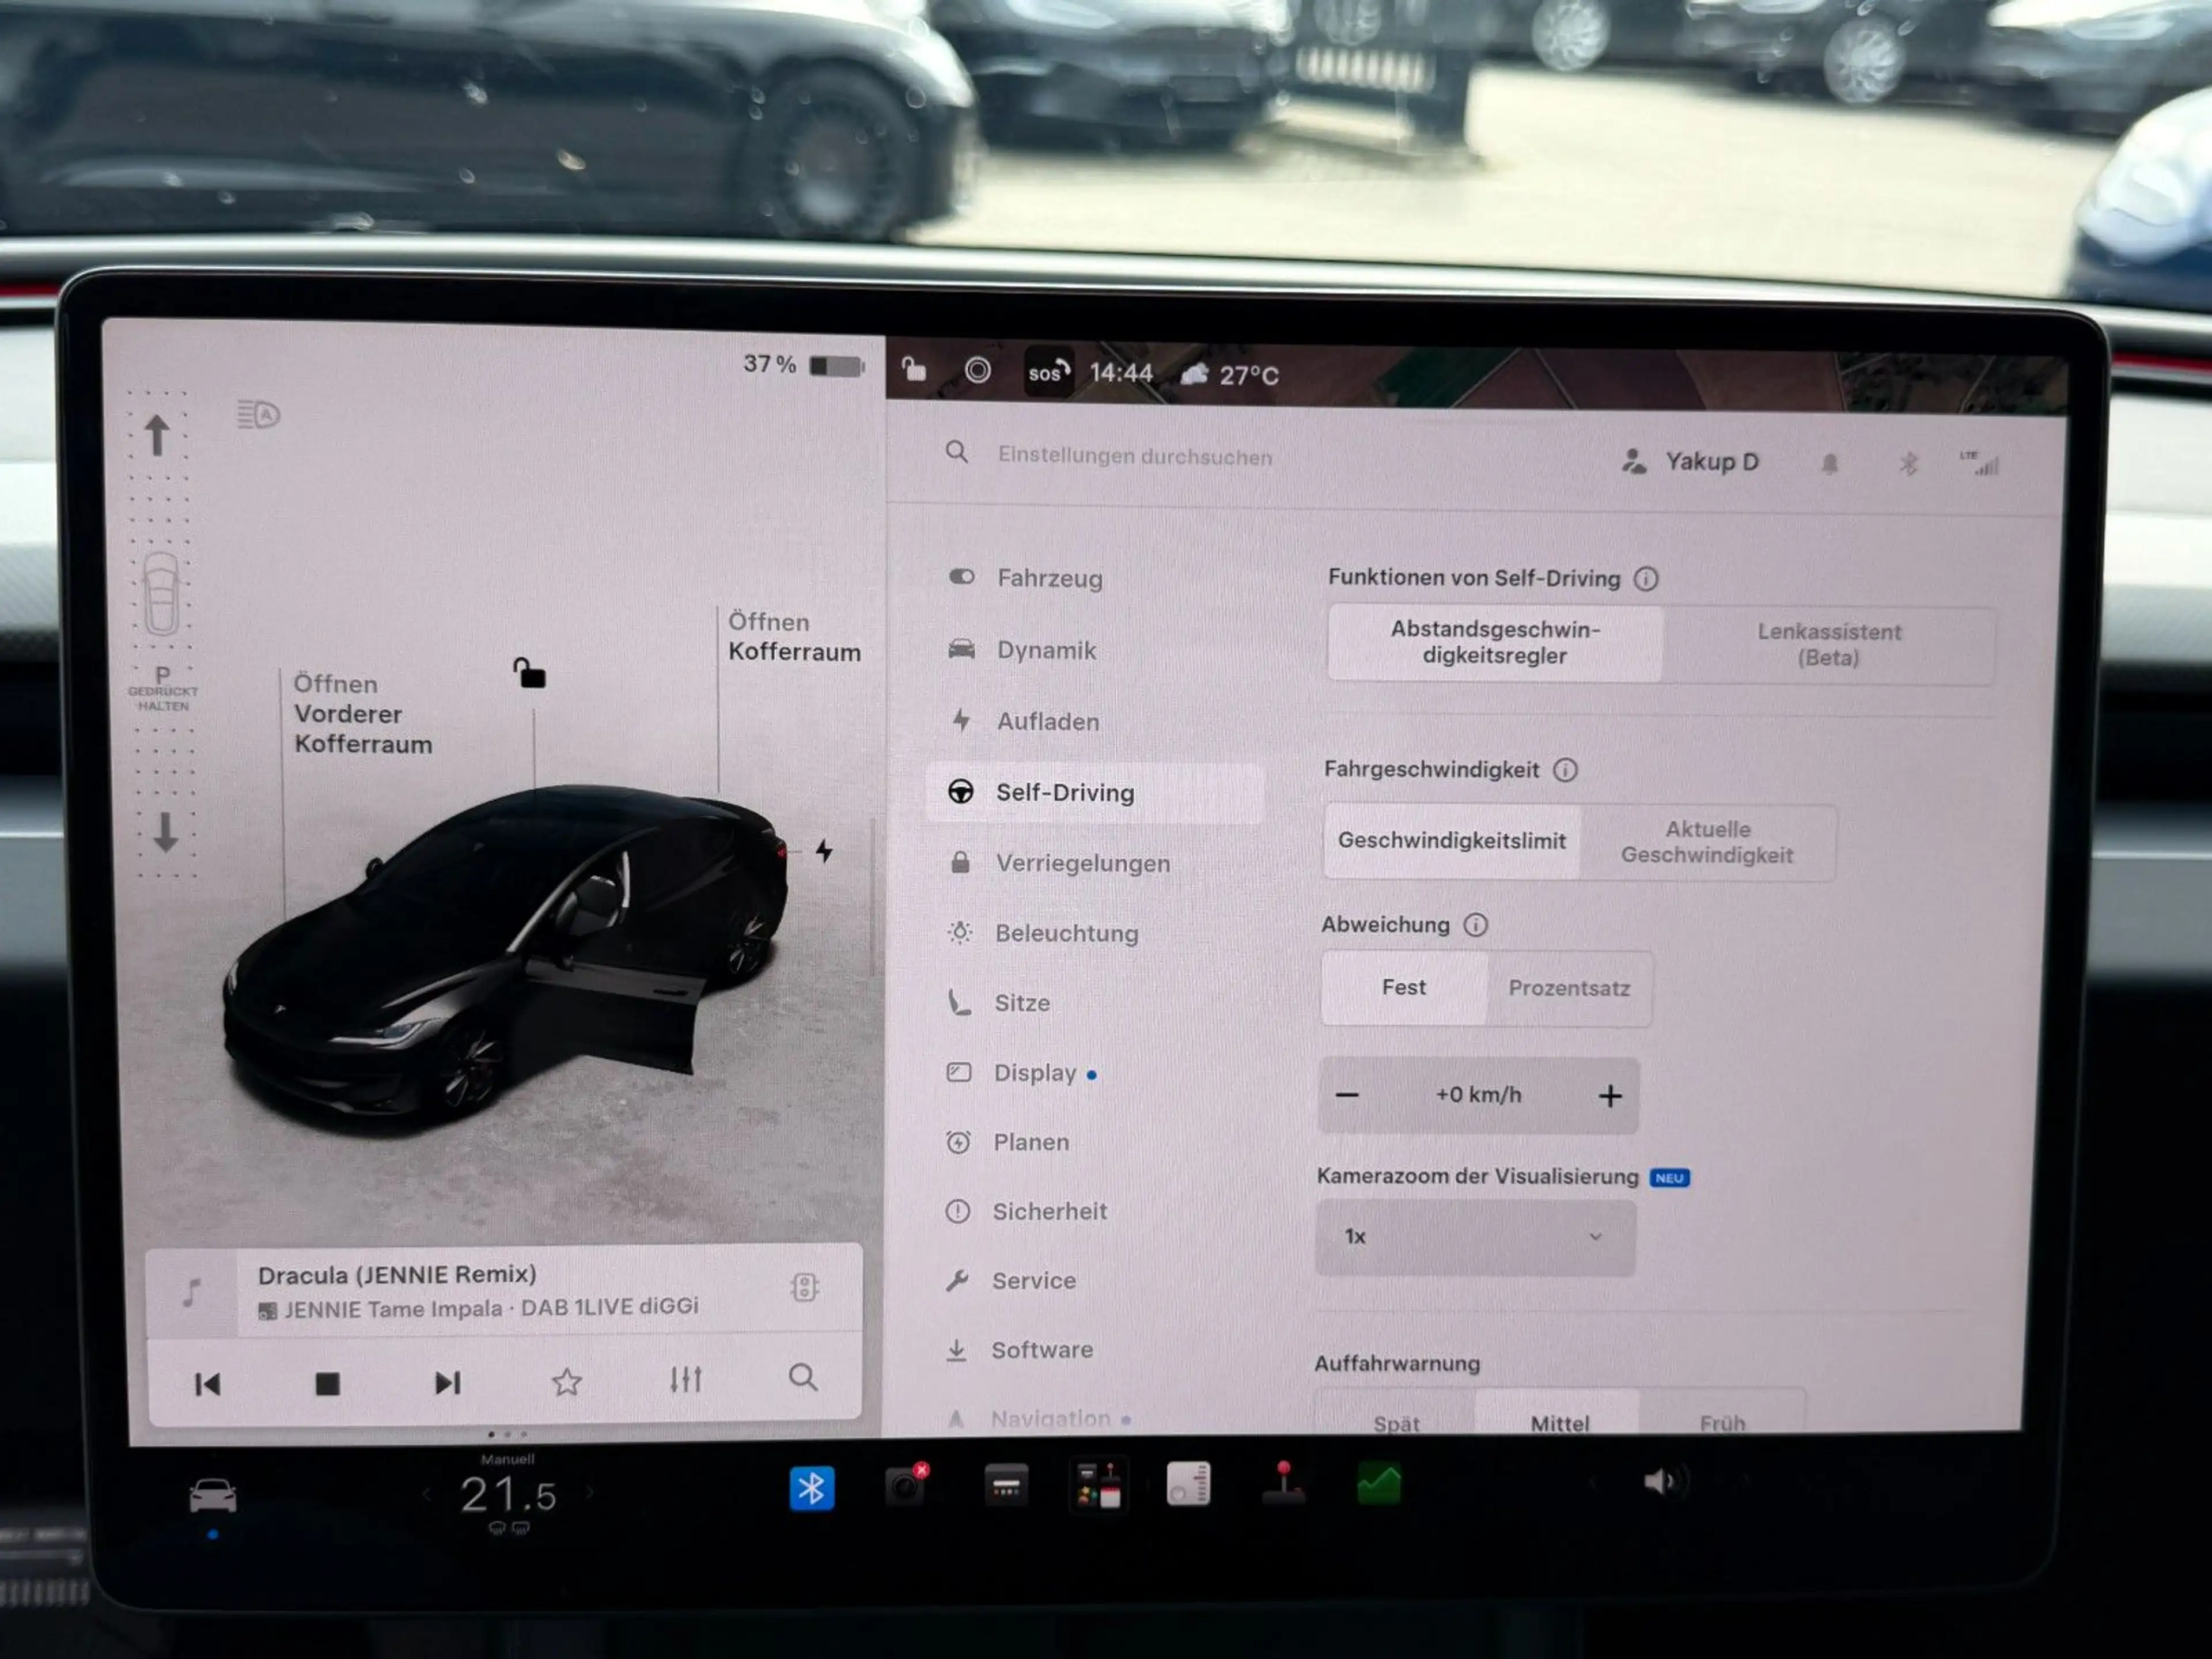This screenshot has height=1659, width=2212.
Task: Favorite the current song with star
Action: [567, 1382]
